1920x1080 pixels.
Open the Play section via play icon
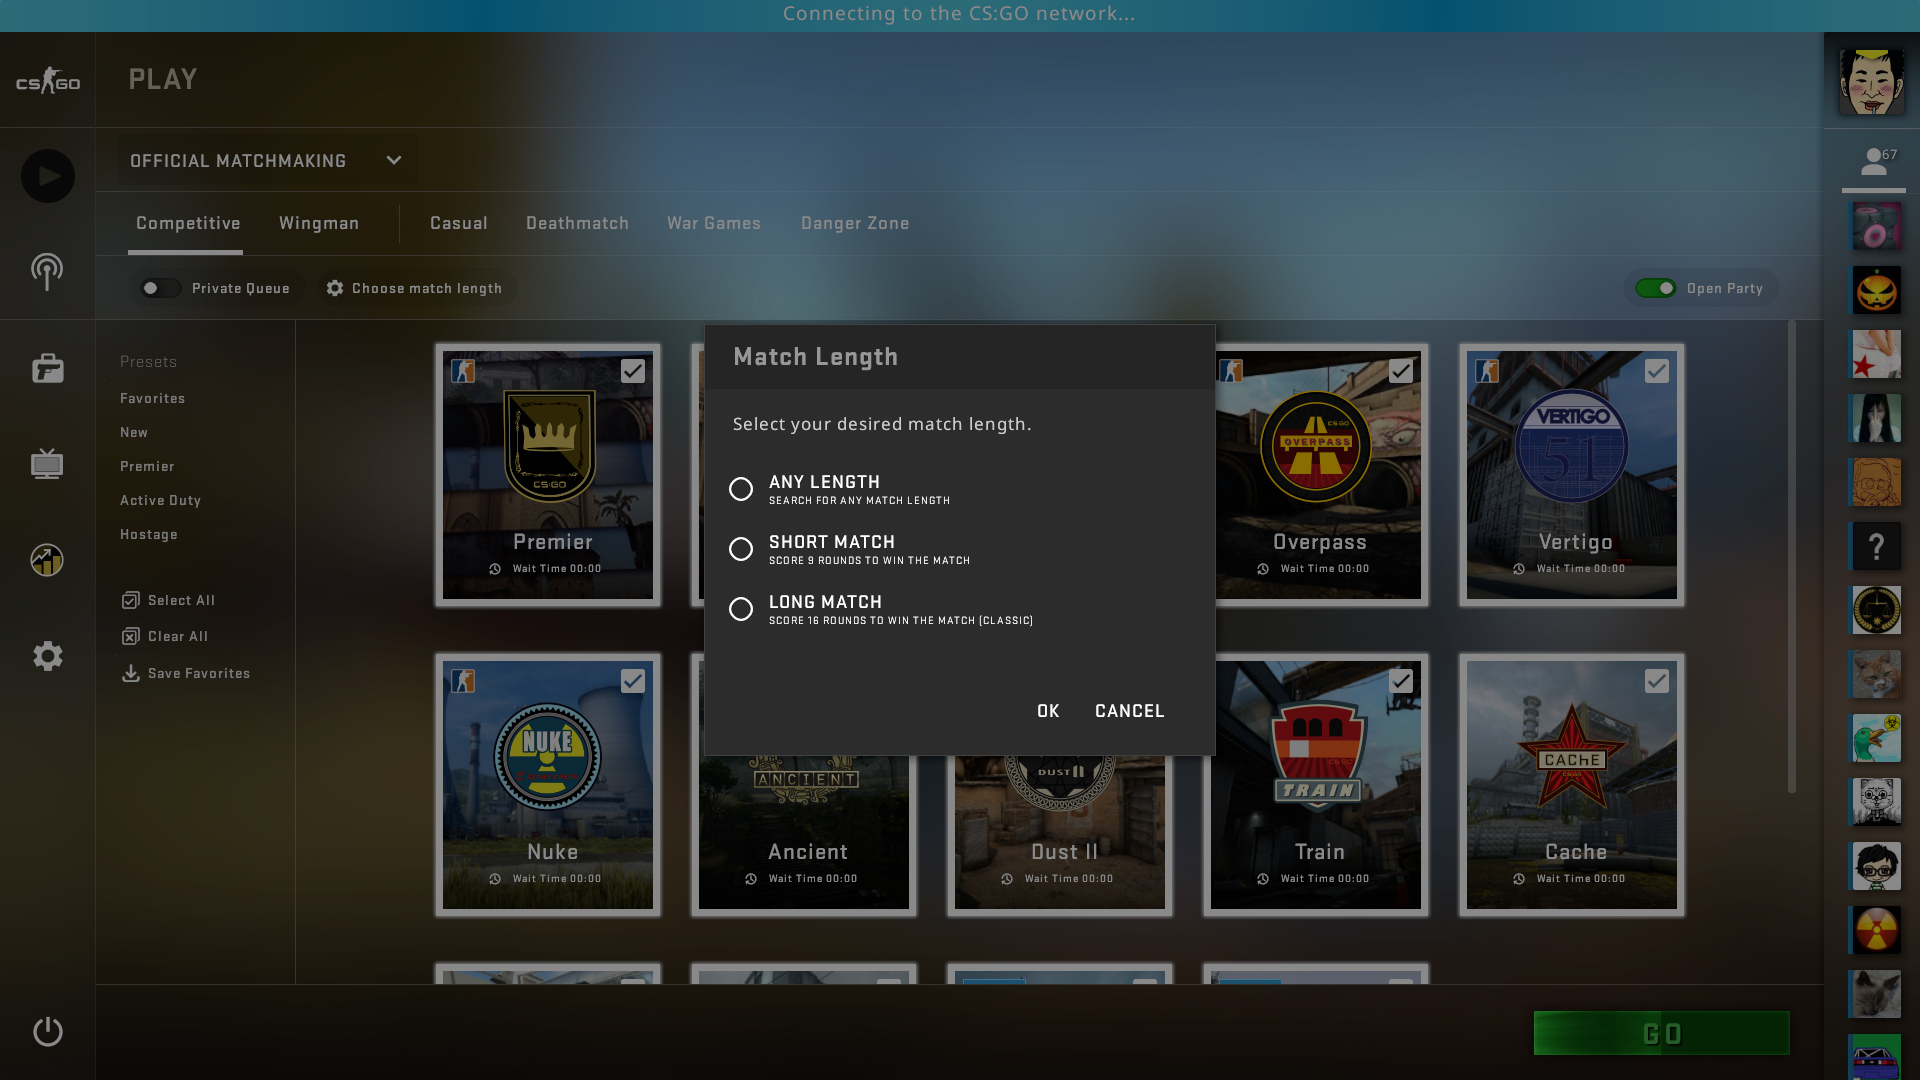[x=47, y=176]
